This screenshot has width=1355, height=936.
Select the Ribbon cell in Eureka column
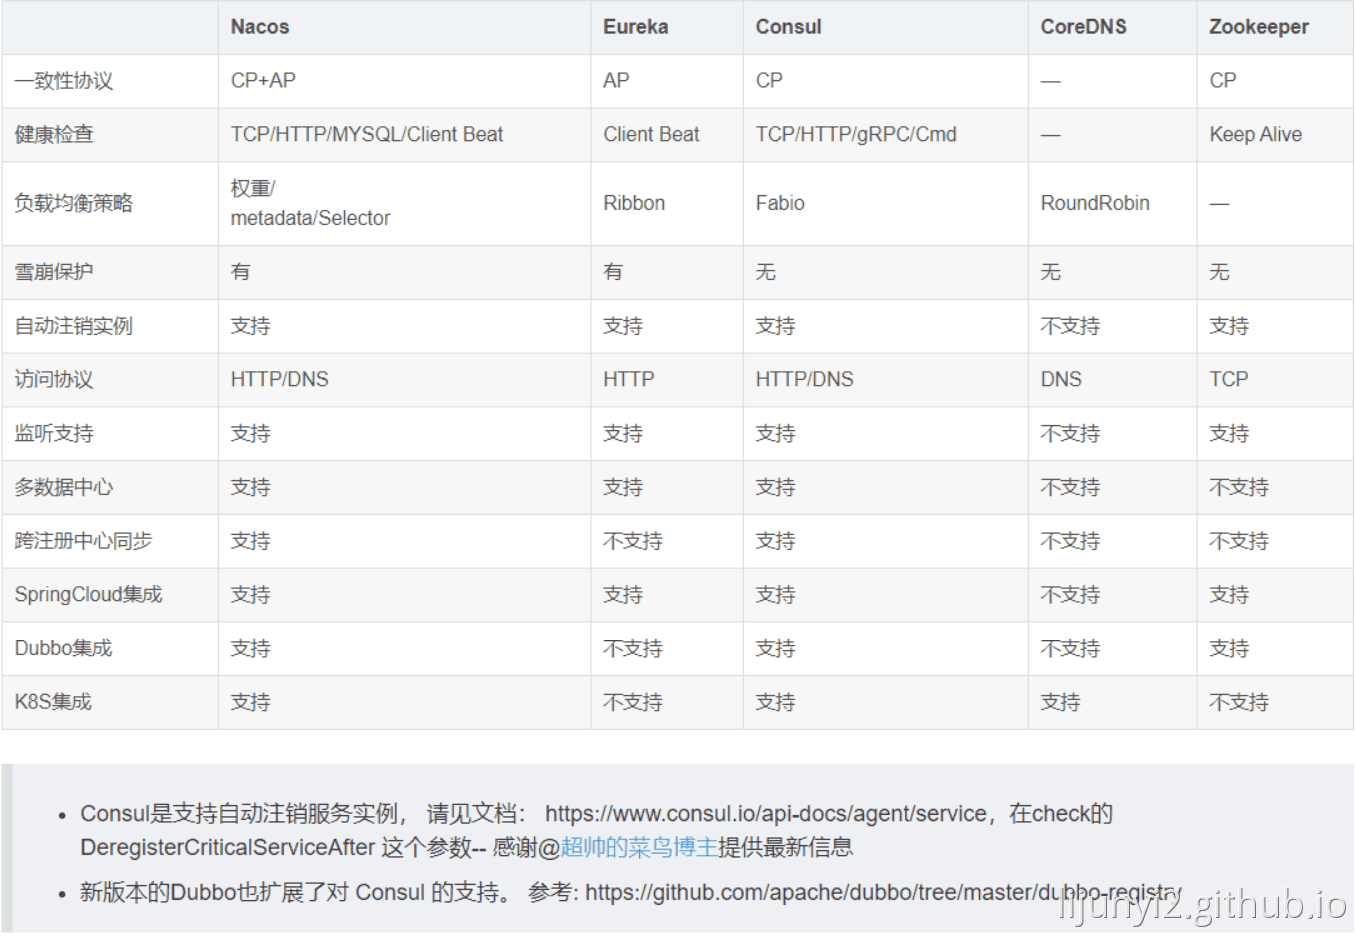[633, 203]
